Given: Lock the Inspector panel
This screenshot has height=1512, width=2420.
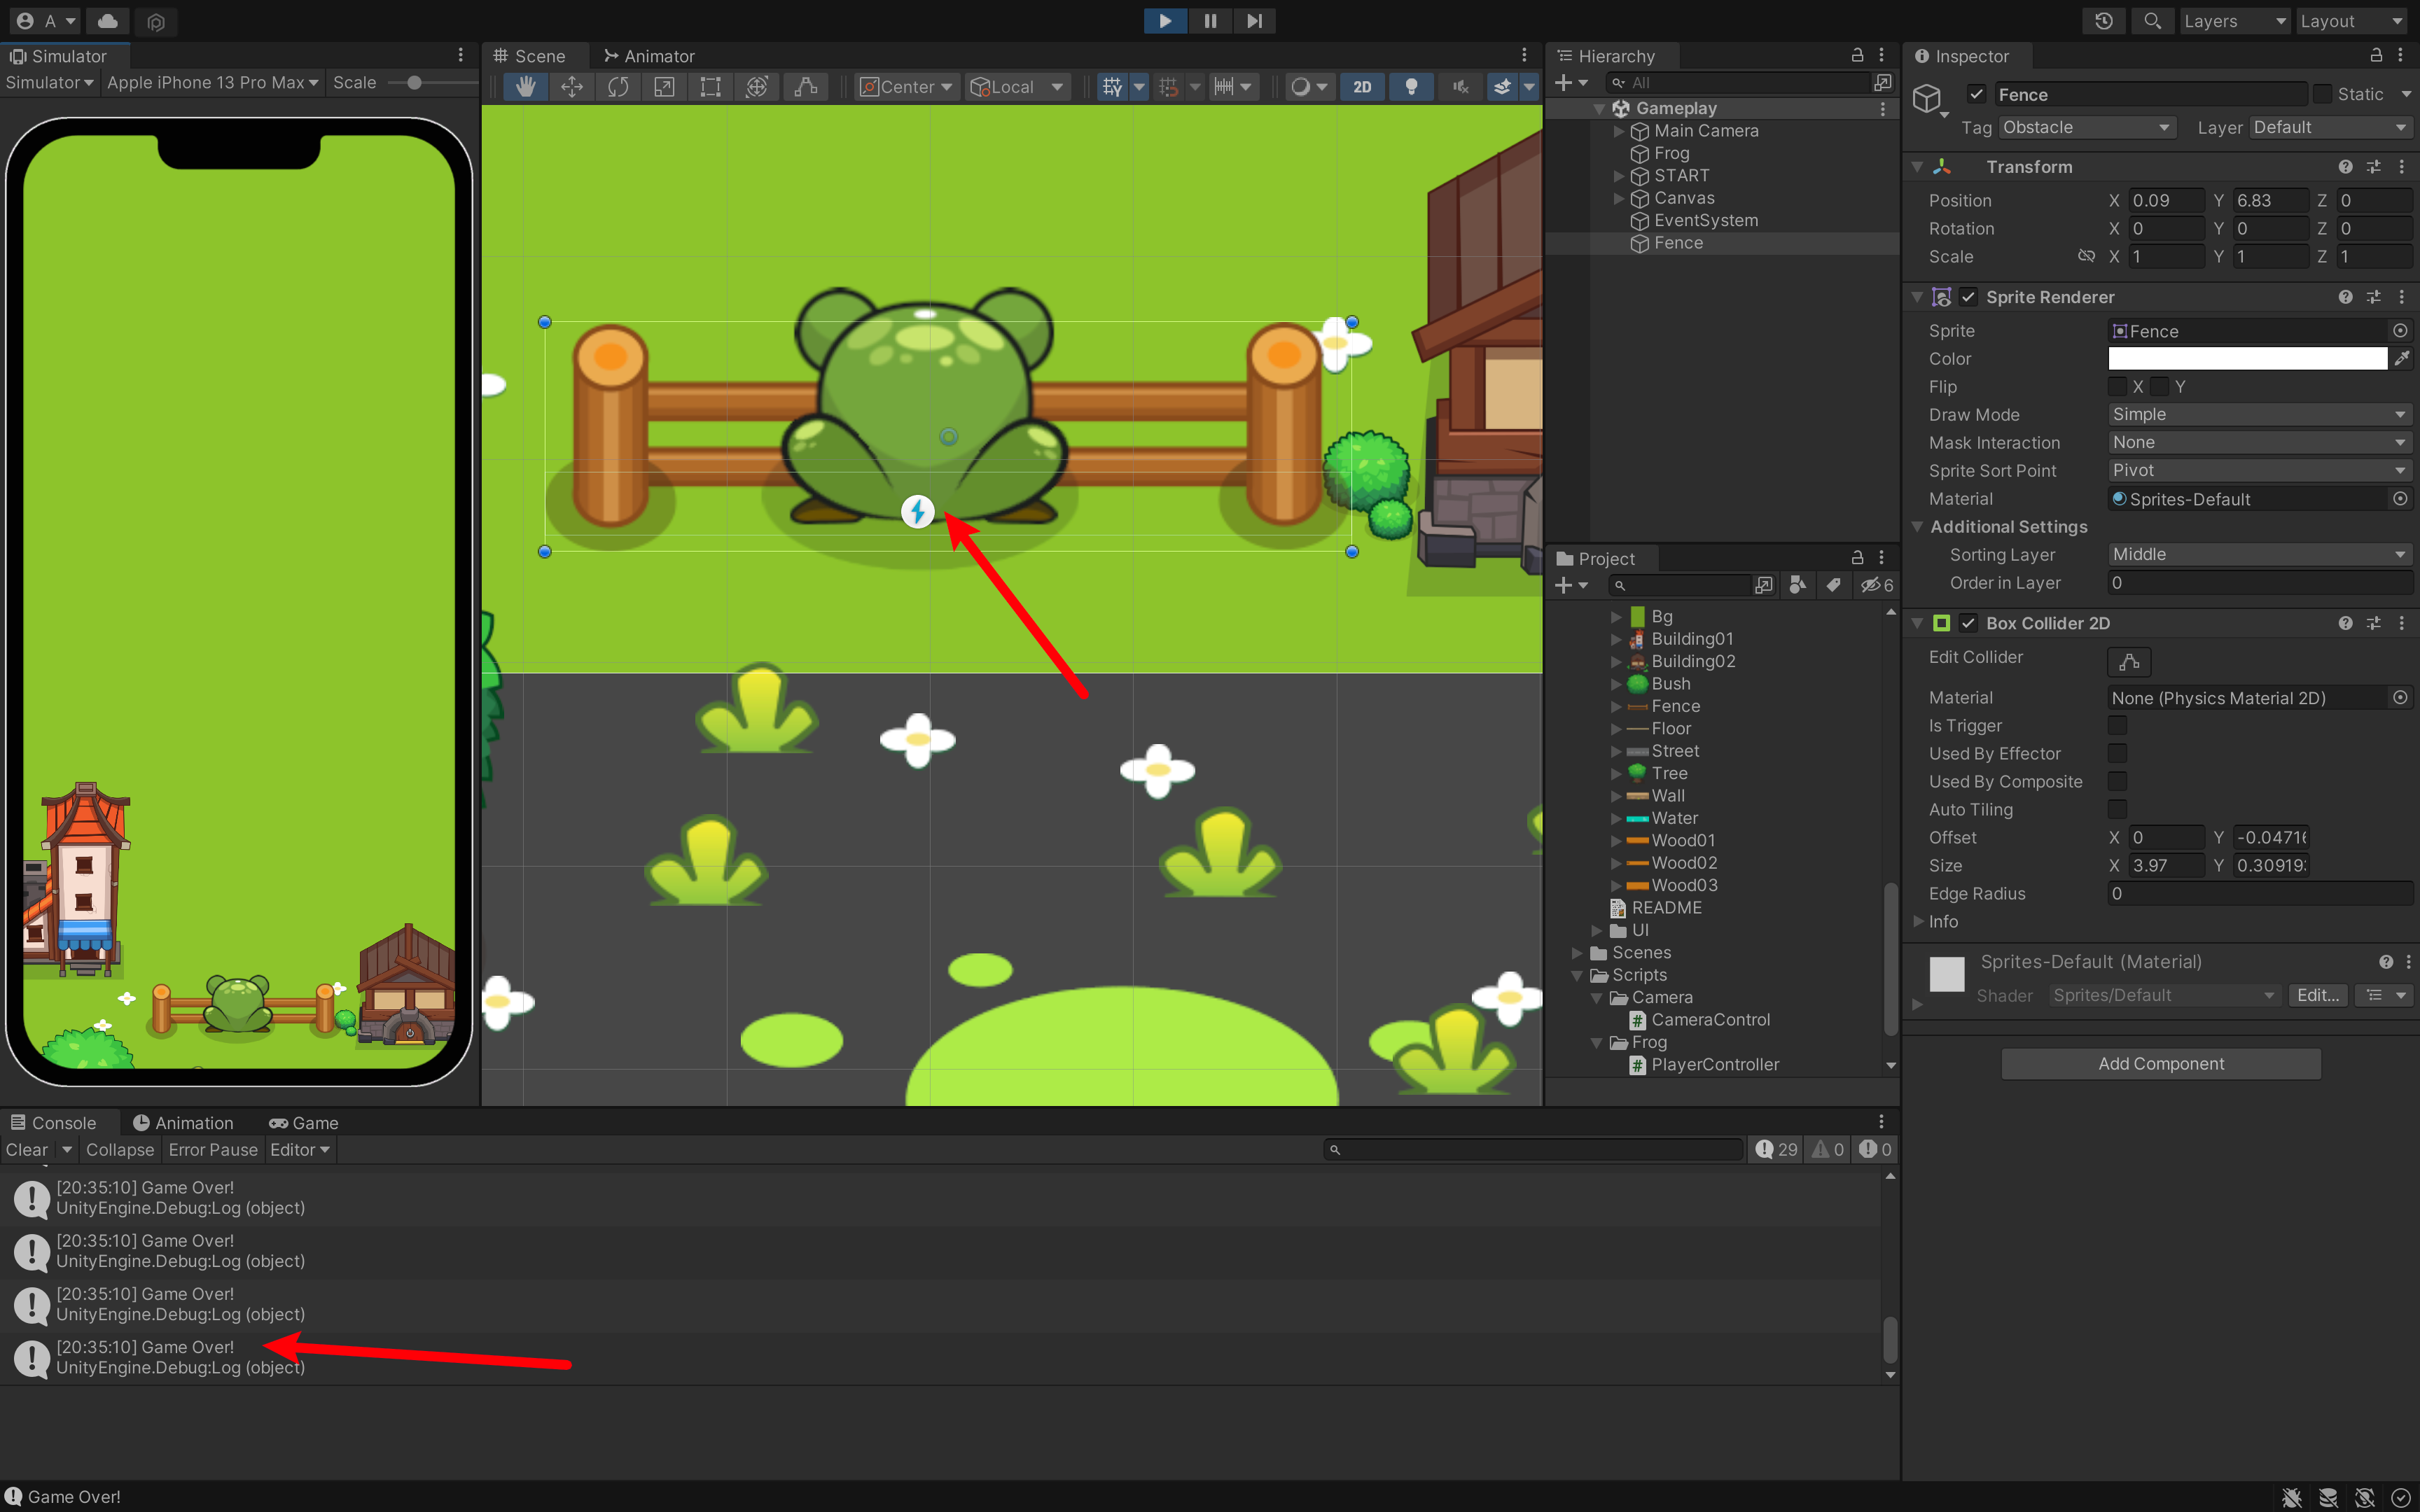Looking at the screenshot, I should pos(2376,56).
